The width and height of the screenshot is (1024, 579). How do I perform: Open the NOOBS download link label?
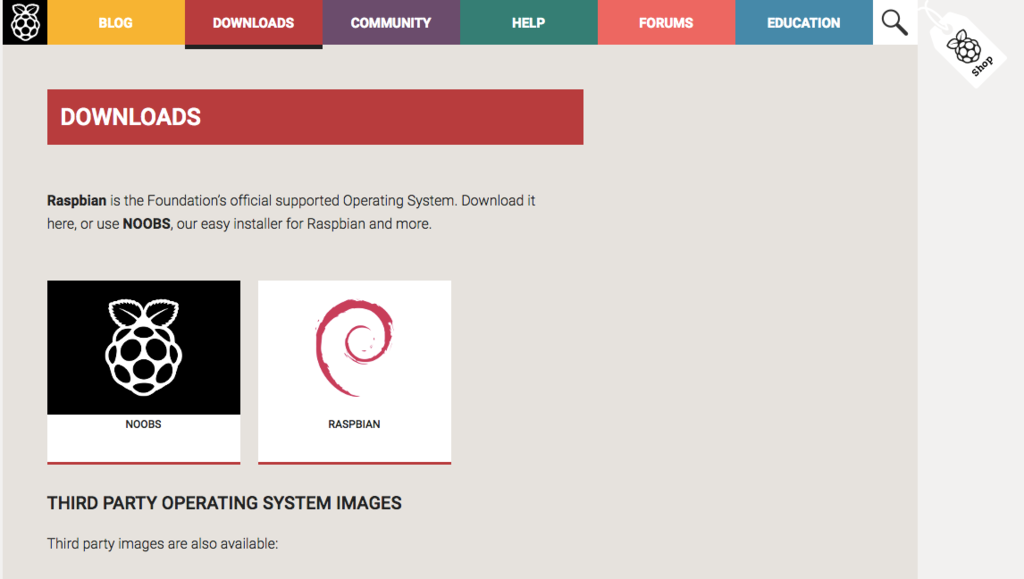point(144,424)
